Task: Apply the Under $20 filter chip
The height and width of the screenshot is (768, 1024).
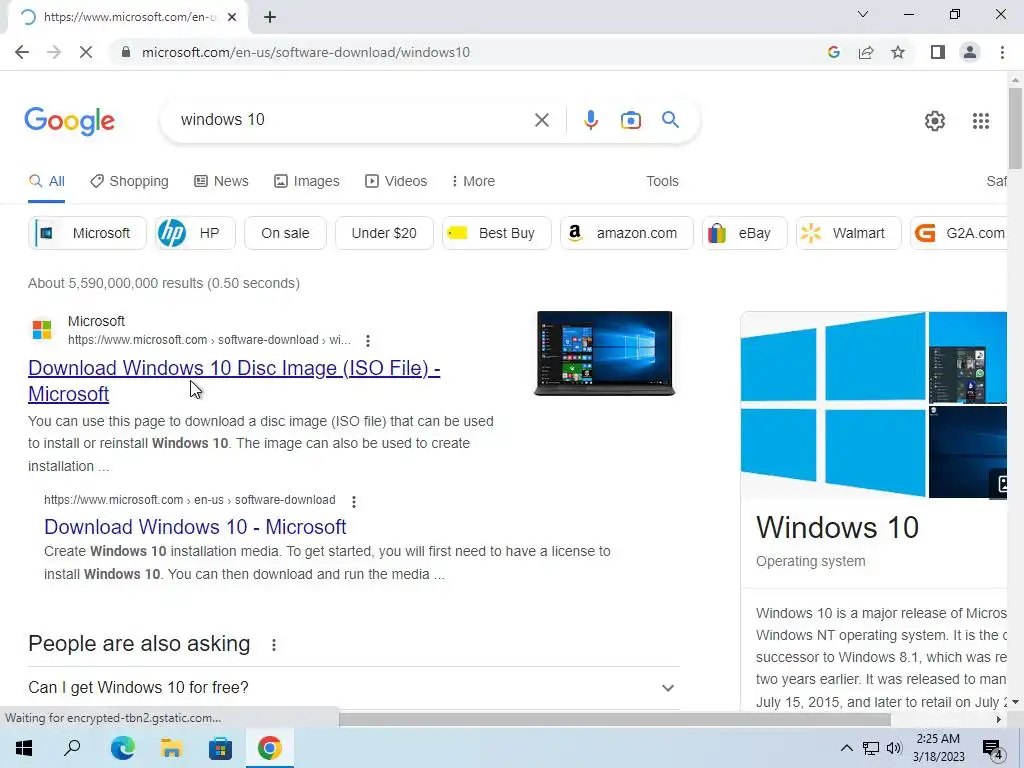Action: 384,233
